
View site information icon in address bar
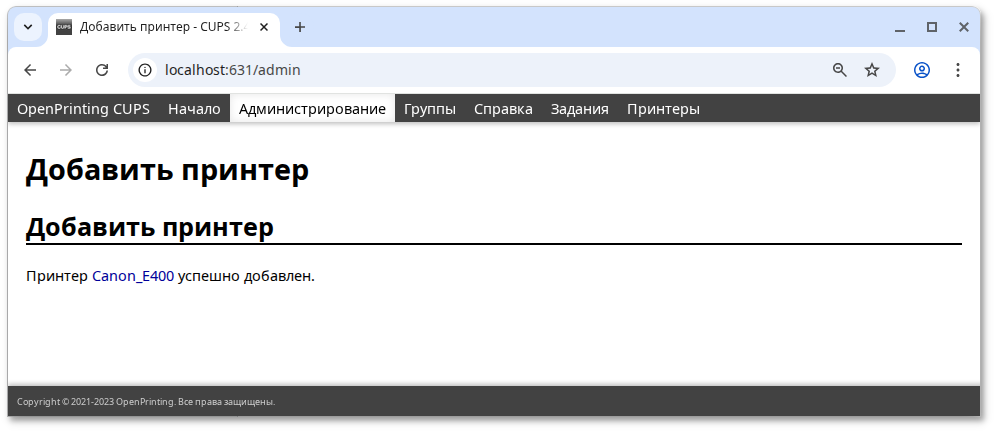point(145,70)
